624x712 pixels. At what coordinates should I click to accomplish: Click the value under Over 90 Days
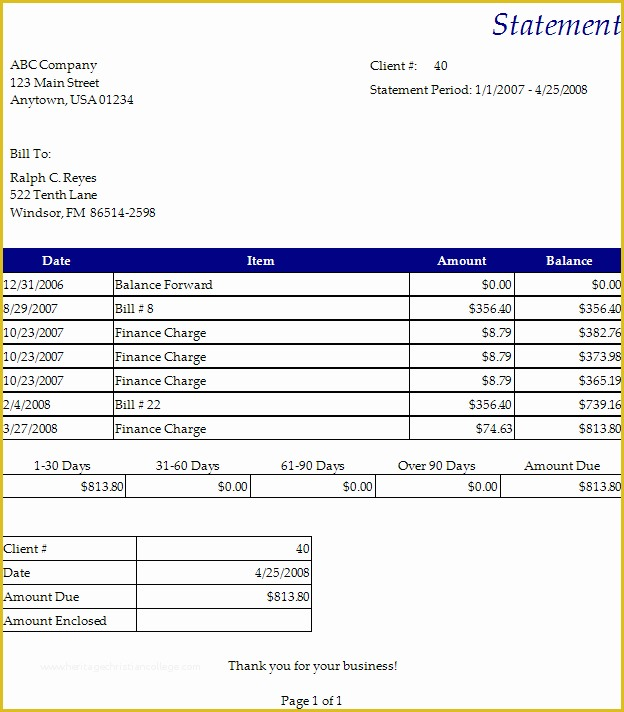(x=482, y=487)
